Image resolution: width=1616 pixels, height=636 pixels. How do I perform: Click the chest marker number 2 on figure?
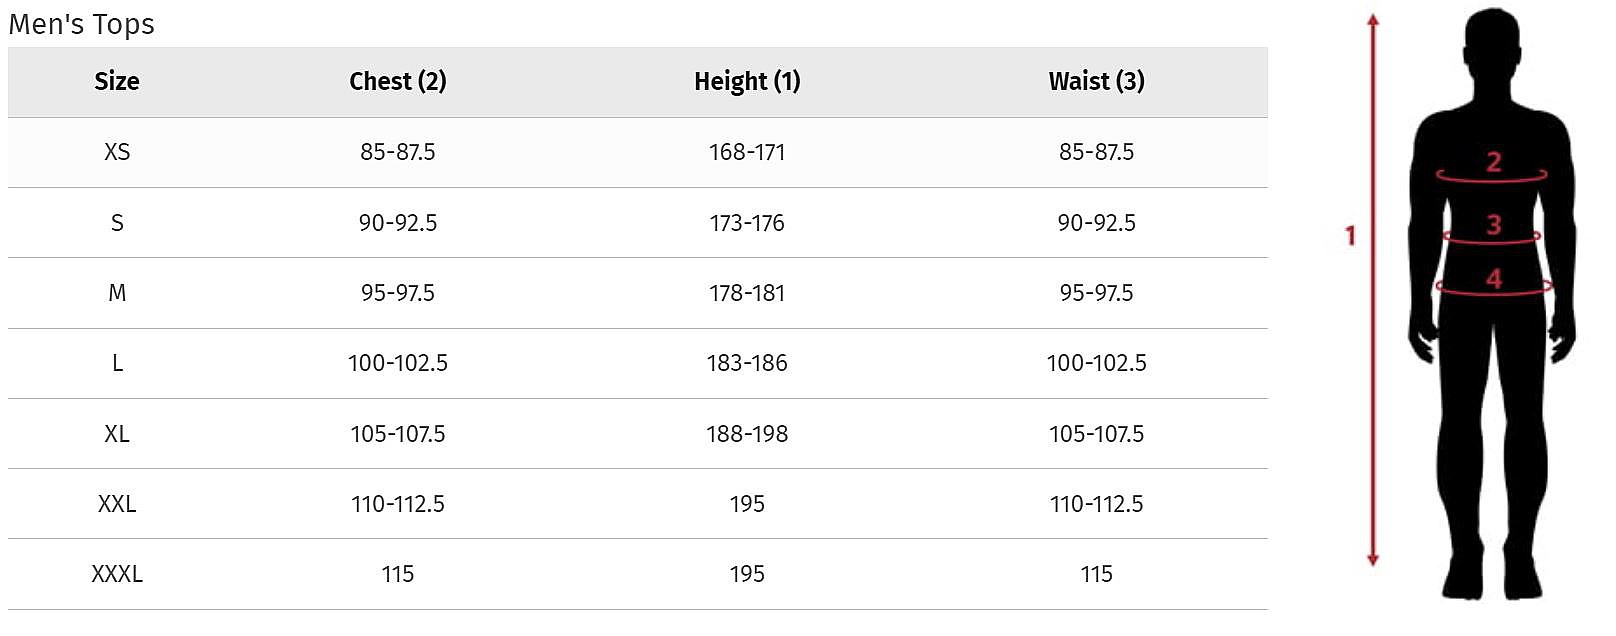point(1493,162)
